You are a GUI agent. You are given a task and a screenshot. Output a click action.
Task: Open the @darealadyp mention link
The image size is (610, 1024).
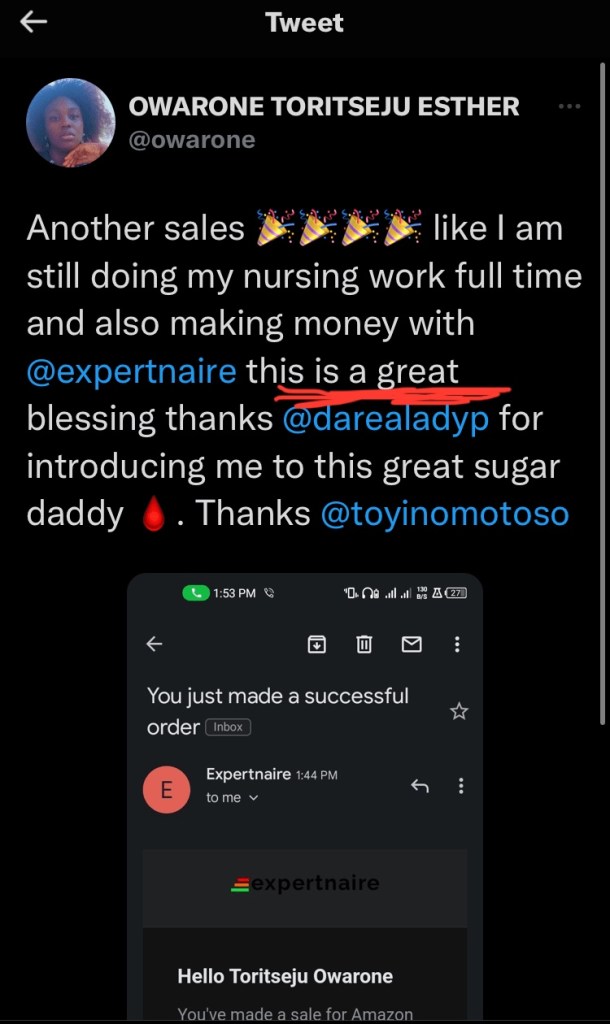[386, 418]
